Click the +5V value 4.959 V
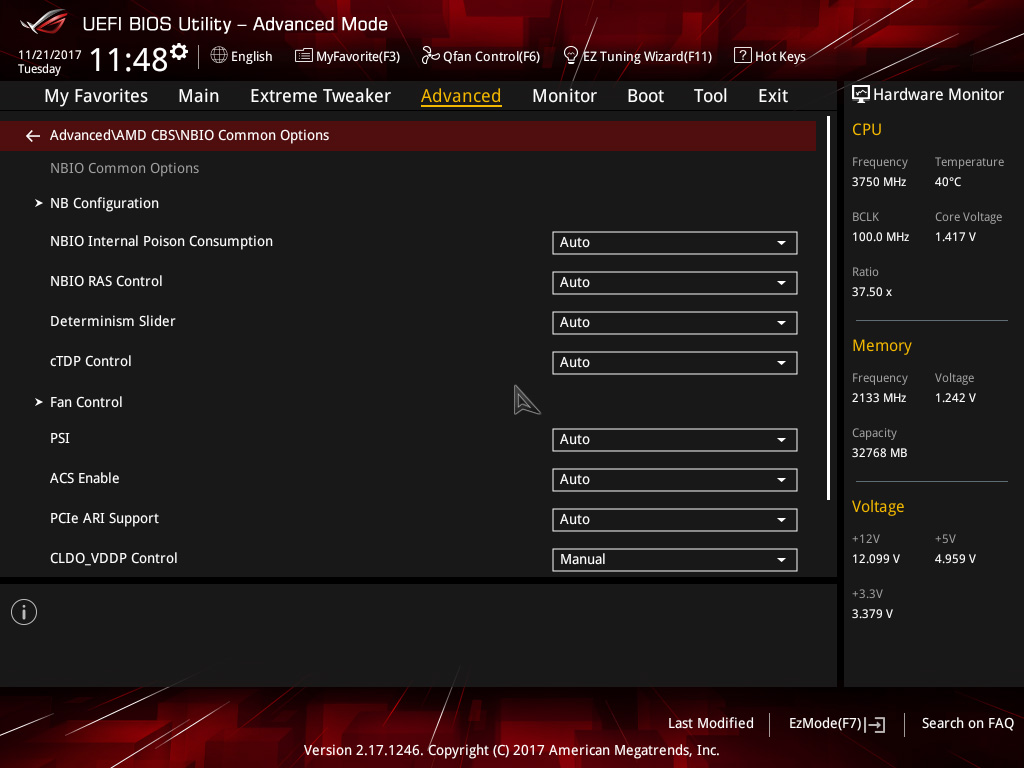This screenshot has height=768, width=1024. tap(955, 559)
